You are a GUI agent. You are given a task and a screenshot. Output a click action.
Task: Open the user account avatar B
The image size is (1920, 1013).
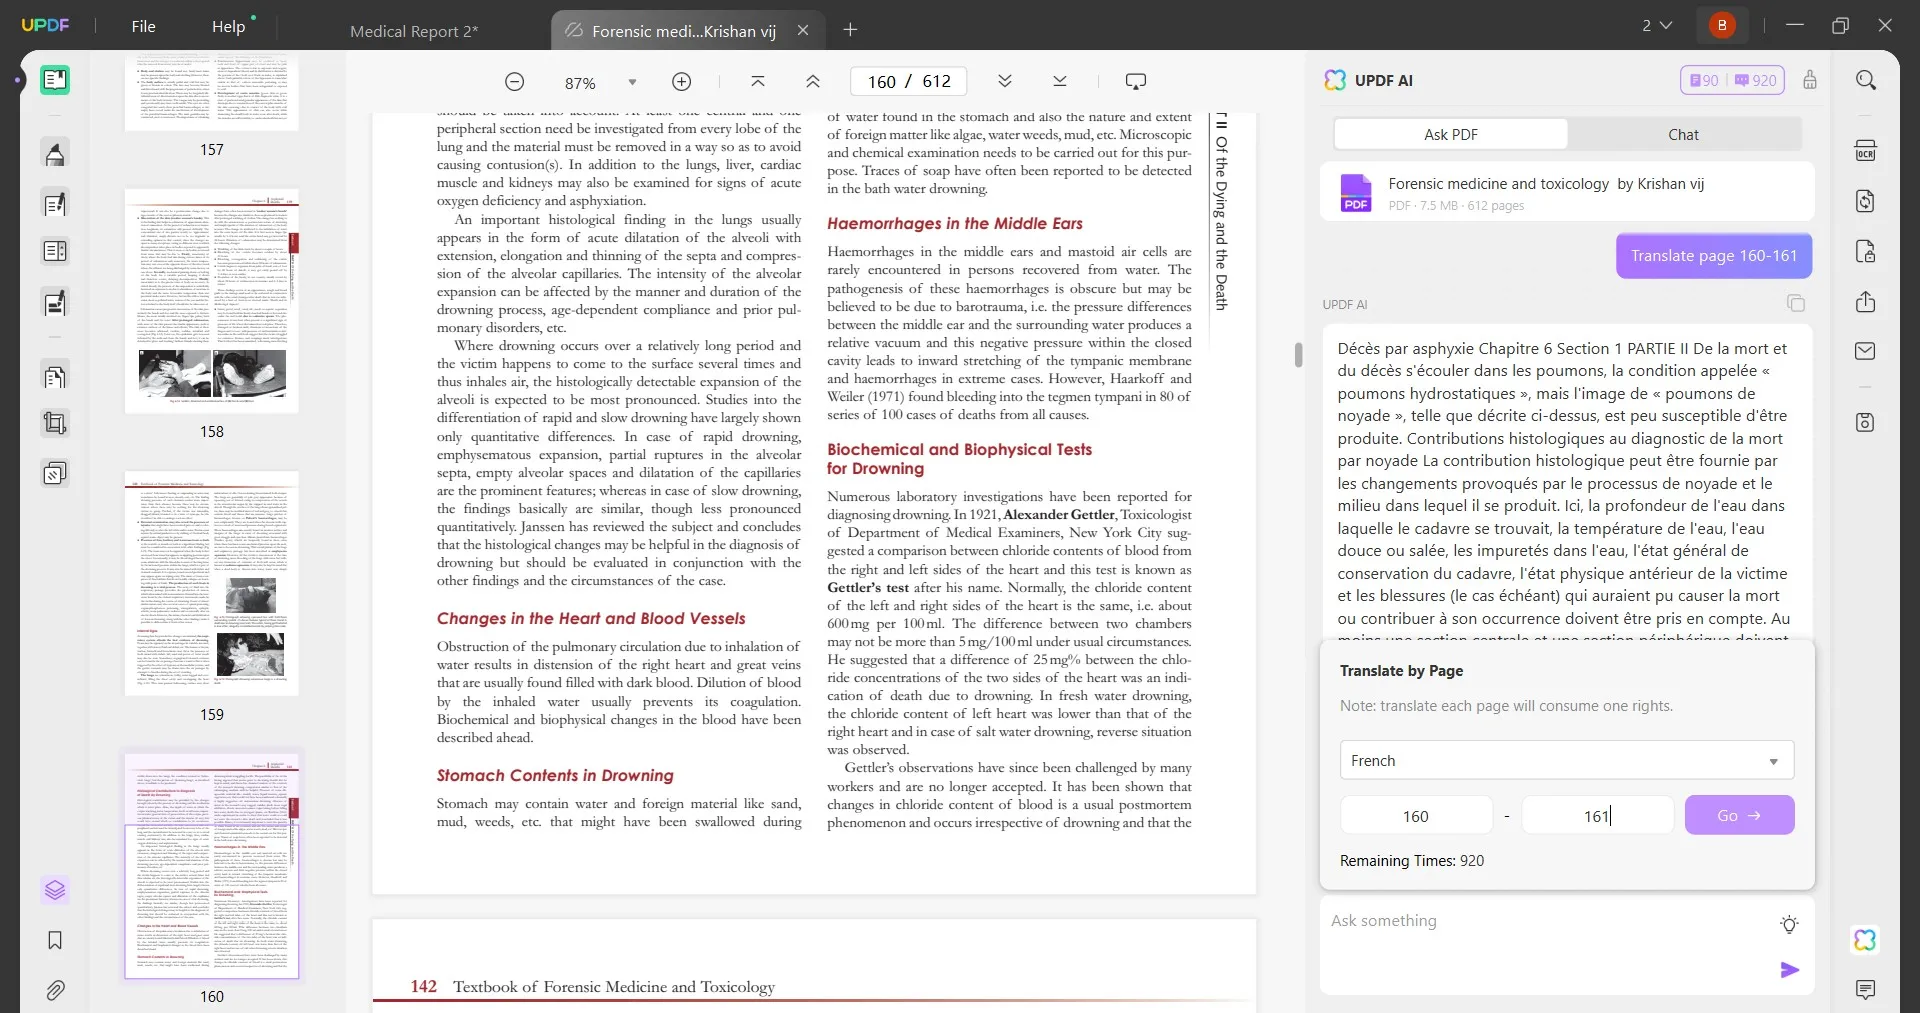click(1722, 25)
